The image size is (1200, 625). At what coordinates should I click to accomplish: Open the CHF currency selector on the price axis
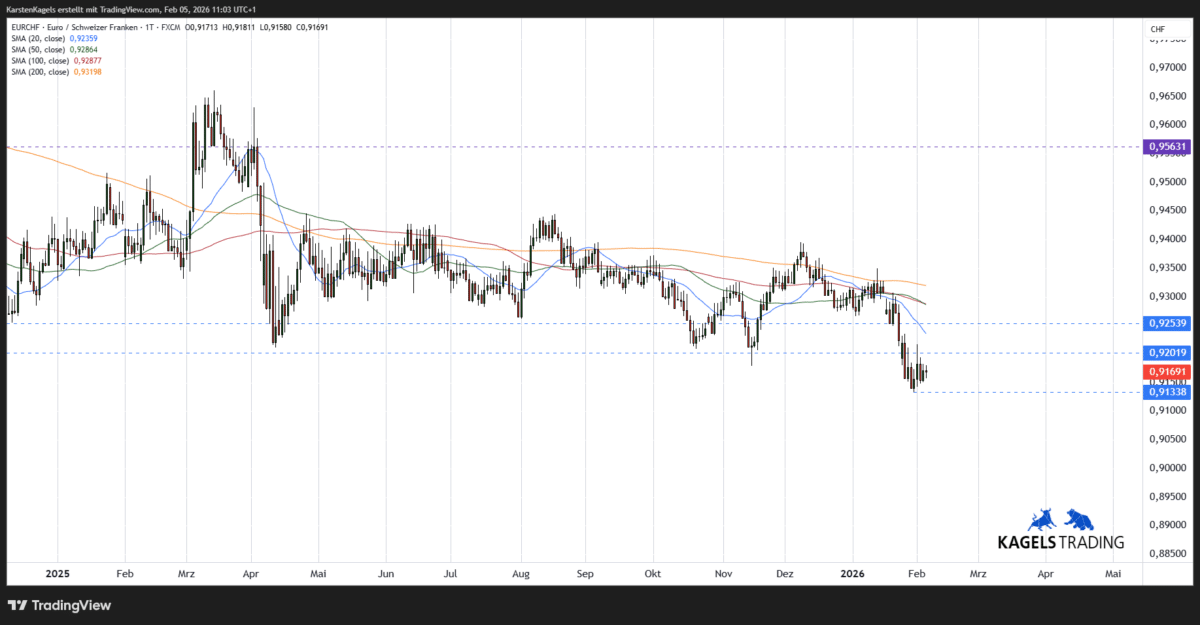pos(1158,29)
